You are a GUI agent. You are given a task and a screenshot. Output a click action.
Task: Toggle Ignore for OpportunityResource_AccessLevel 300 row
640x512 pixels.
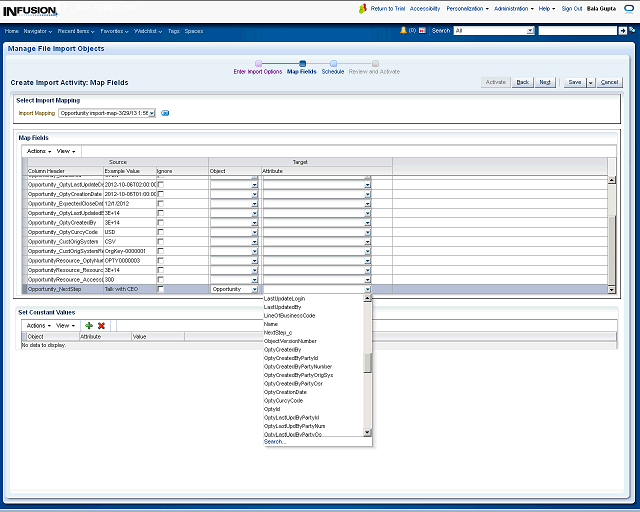point(161,280)
